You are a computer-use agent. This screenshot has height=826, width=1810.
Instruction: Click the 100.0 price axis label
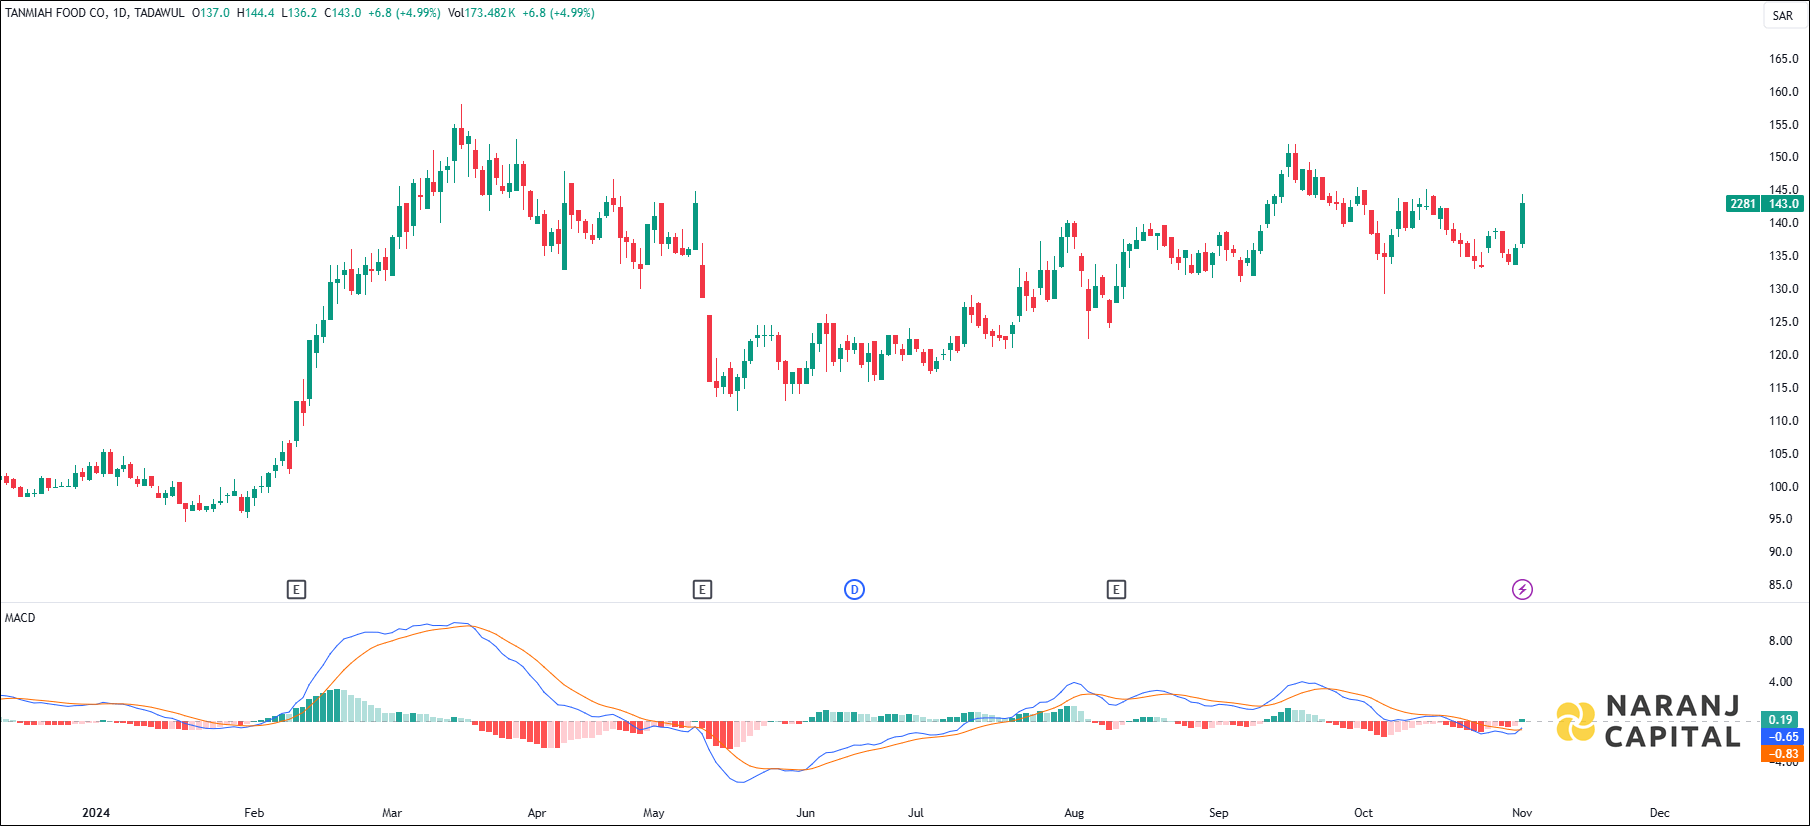tap(1784, 487)
